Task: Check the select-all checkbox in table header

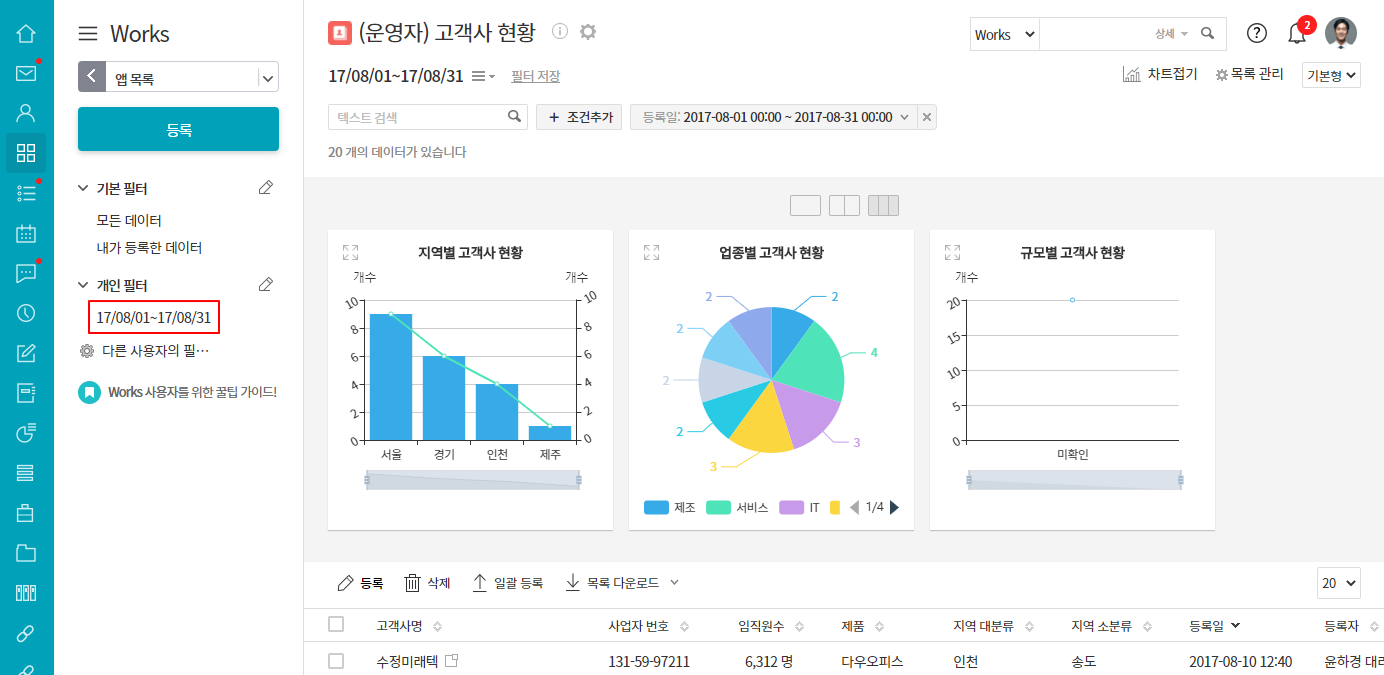Action: point(336,625)
